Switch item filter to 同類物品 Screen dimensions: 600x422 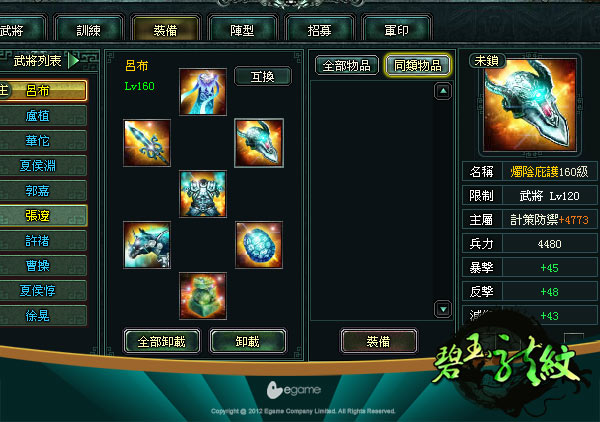click(x=418, y=65)
